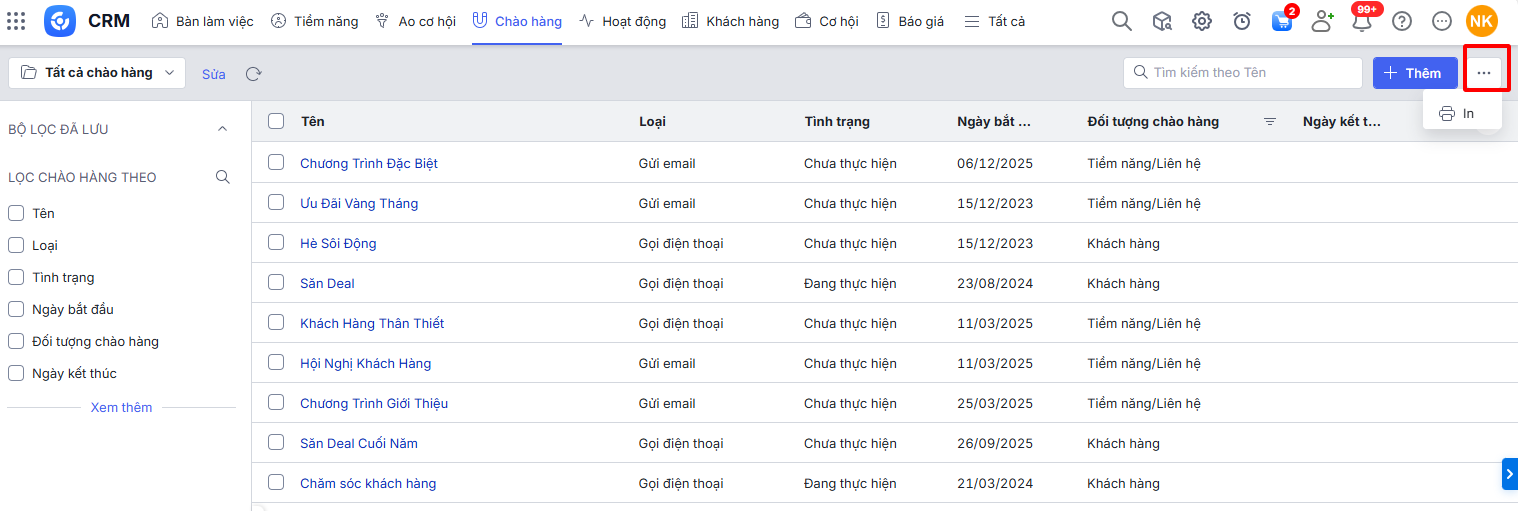Screen dimensions: 1518x511
Task: Open the app launcher grid icon
Action: pyautogui.click(x=16, y=21)
